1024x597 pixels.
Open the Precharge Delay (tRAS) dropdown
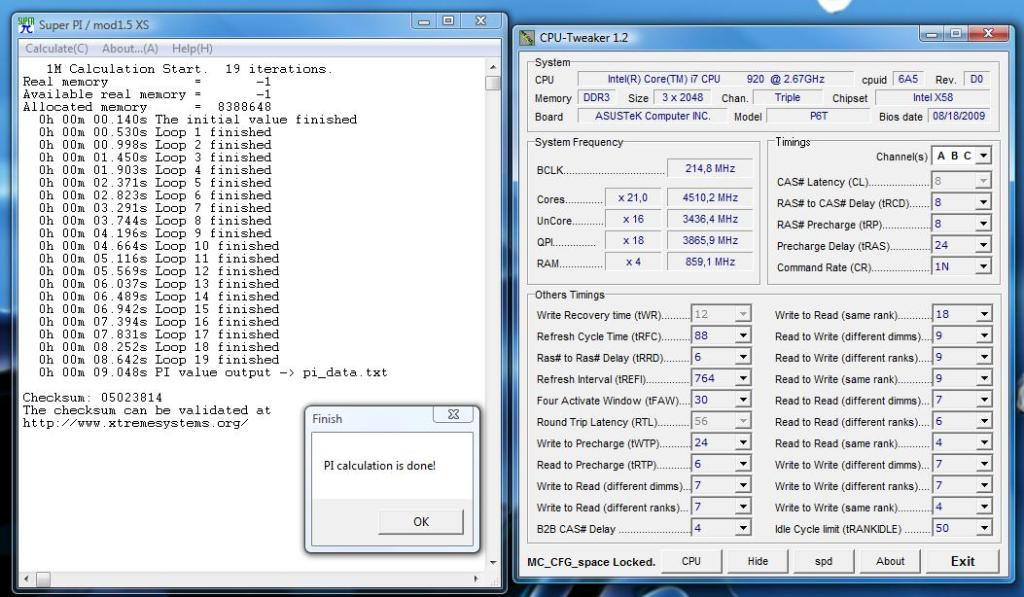click(983, 245)
